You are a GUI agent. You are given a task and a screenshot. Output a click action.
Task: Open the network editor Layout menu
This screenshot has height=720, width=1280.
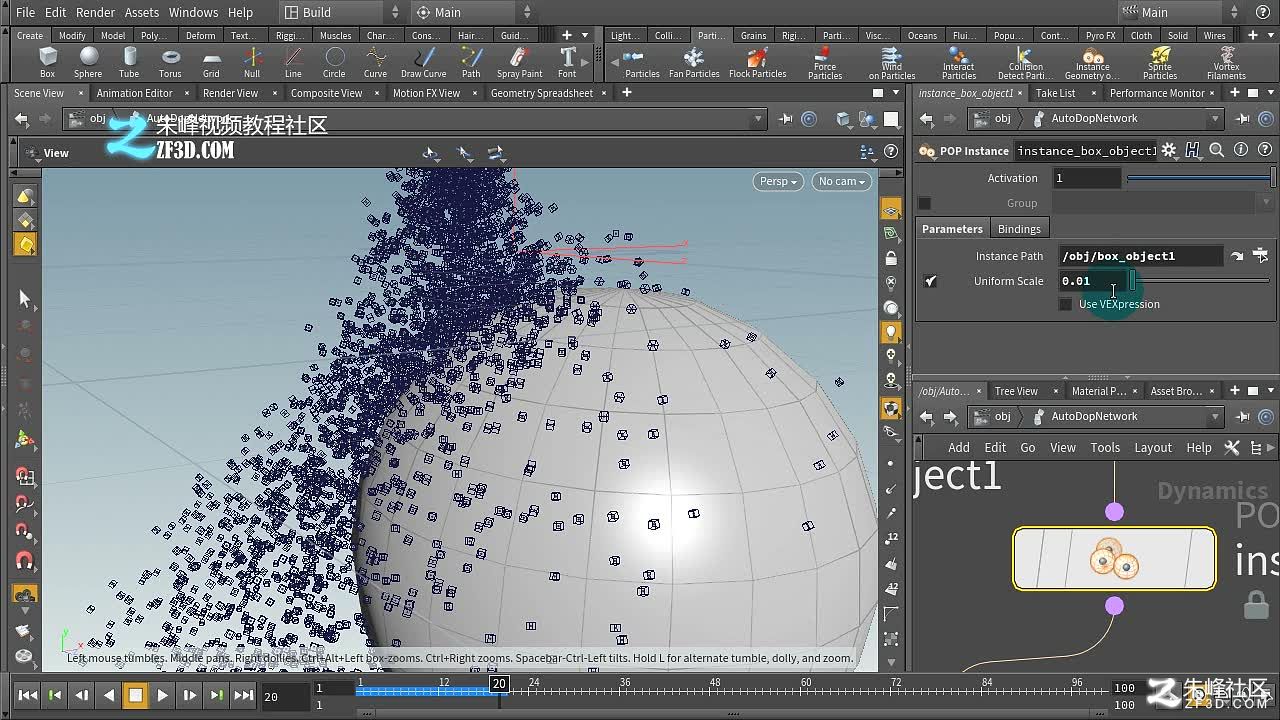1152,447
